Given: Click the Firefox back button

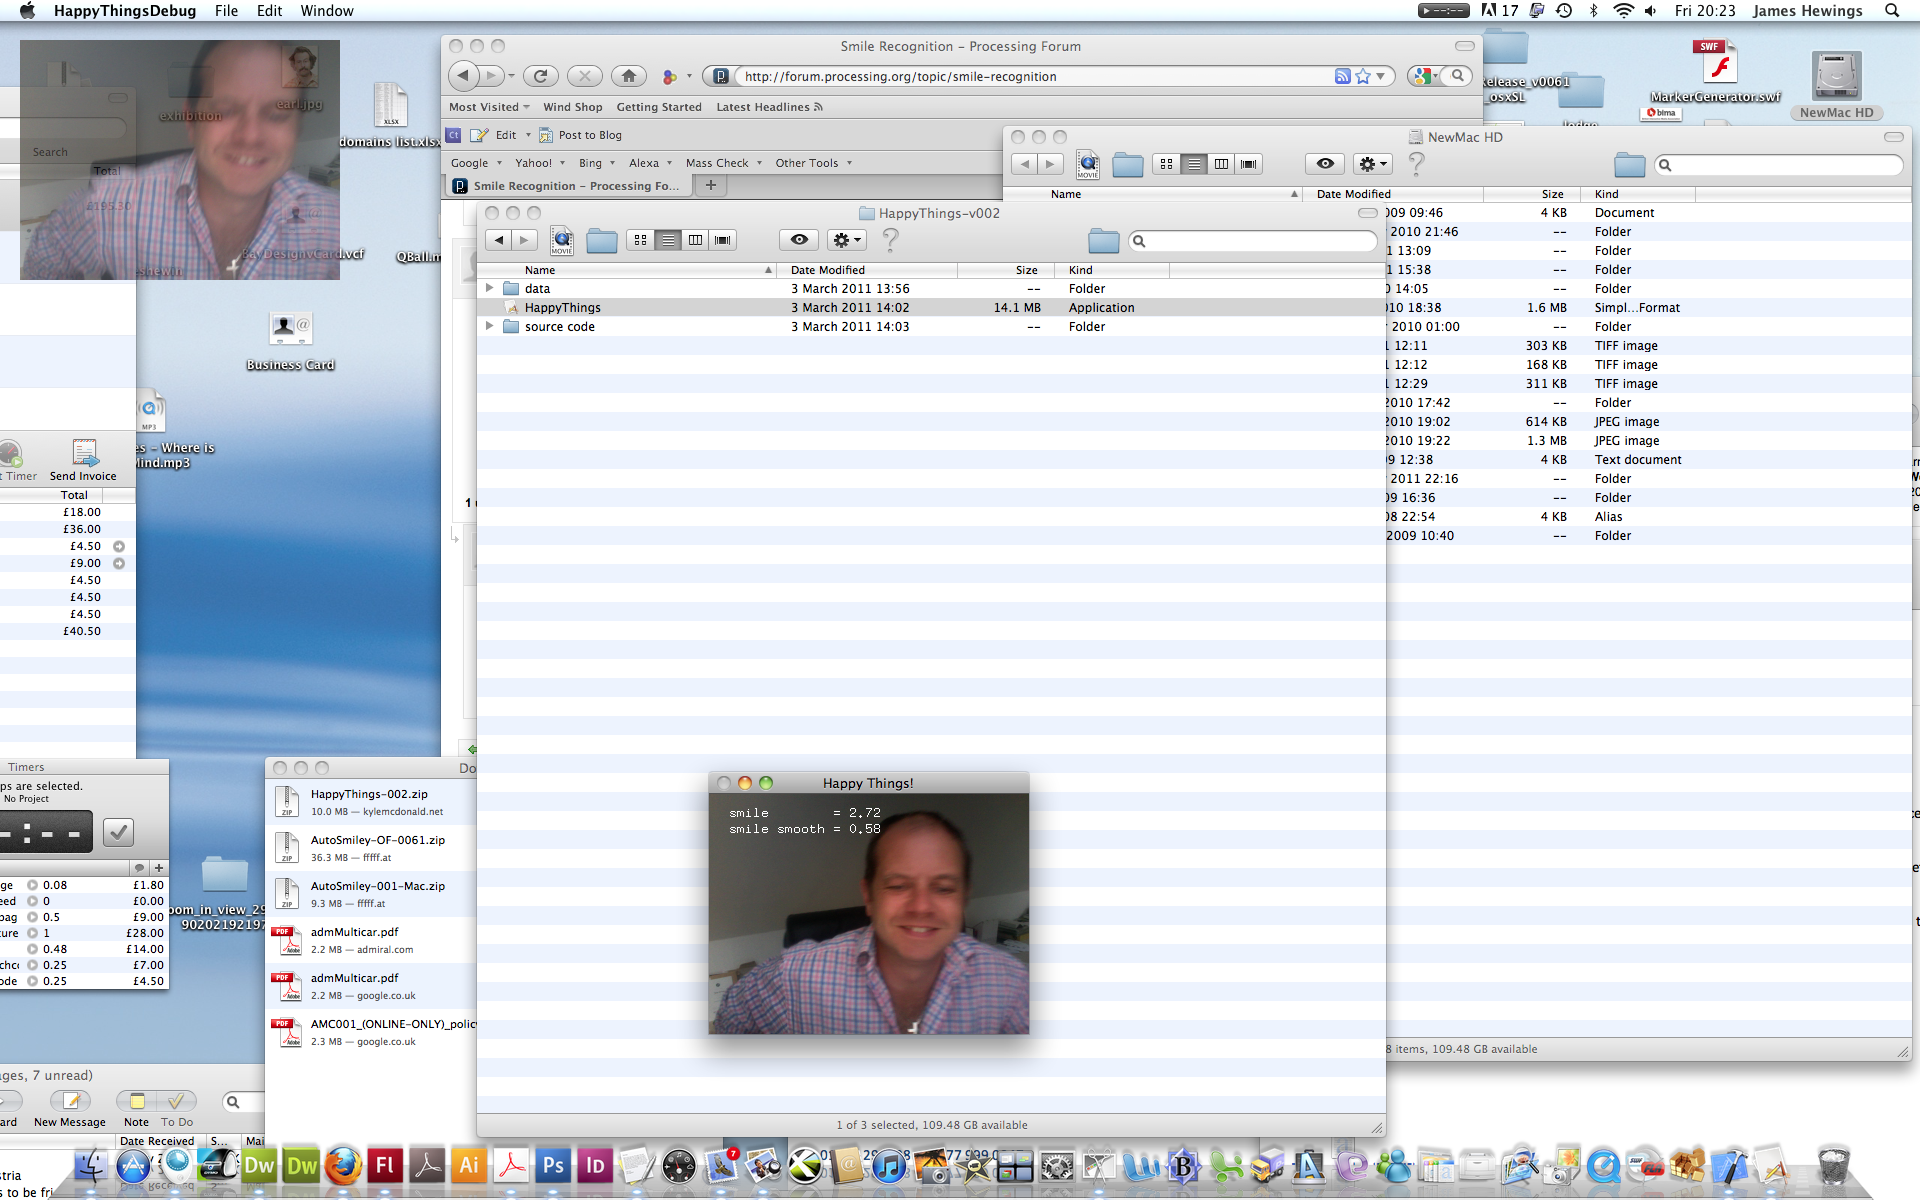Looking at the screenshot, I should click(x=462, y=76).
